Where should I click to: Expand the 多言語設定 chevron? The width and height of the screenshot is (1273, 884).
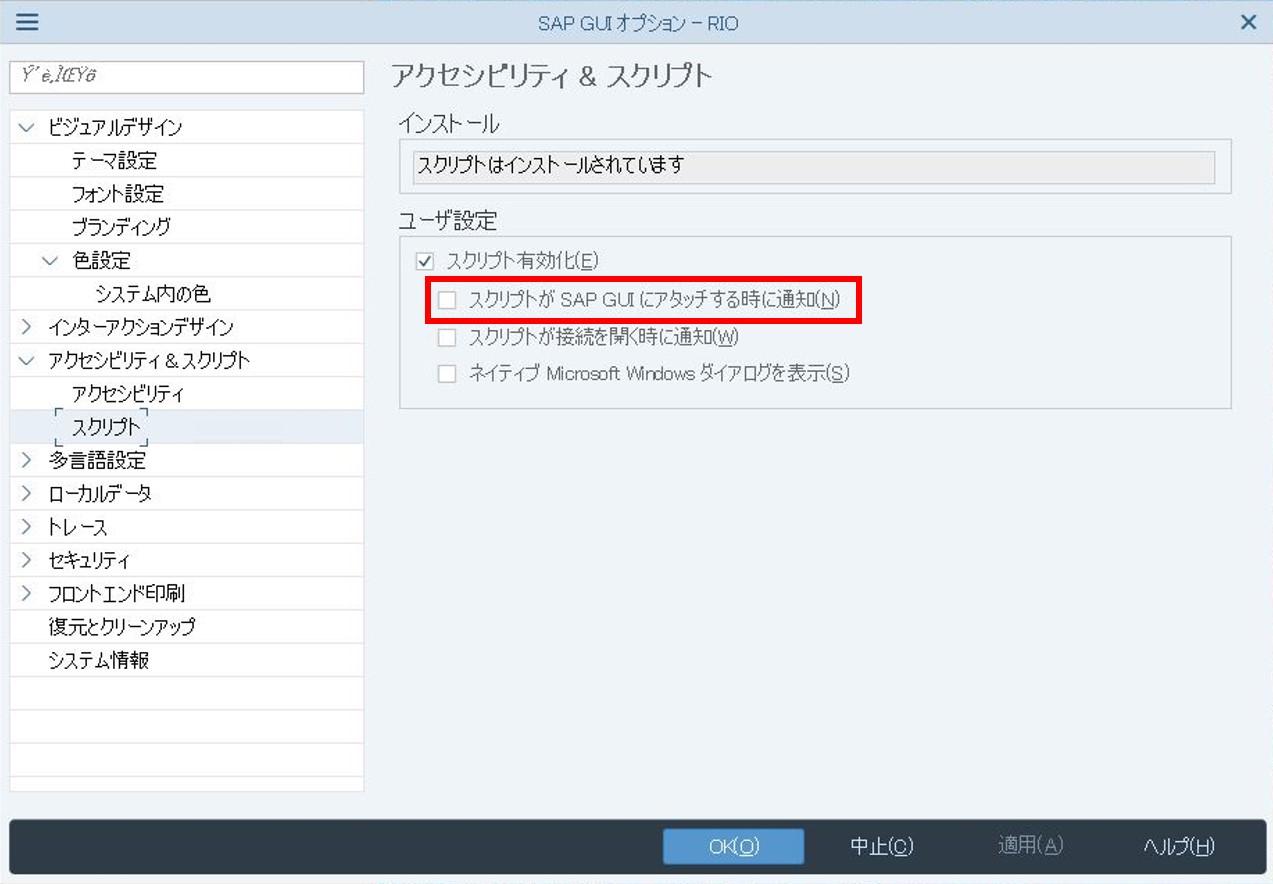click(27, 460)
